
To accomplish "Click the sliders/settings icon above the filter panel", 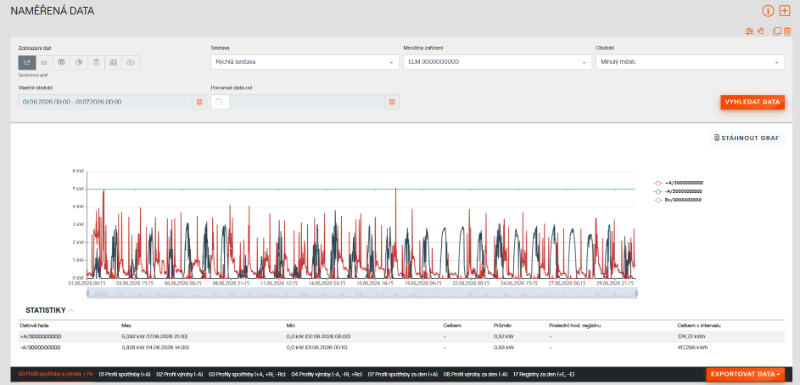I will [x=749, y=31].
